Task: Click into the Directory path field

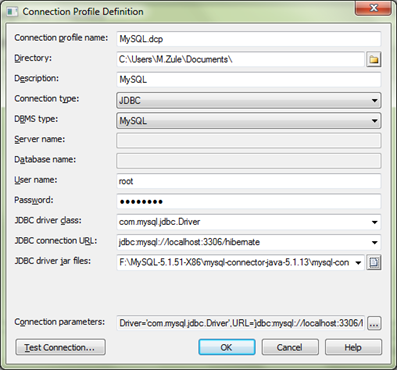Action: coord(240,59)
